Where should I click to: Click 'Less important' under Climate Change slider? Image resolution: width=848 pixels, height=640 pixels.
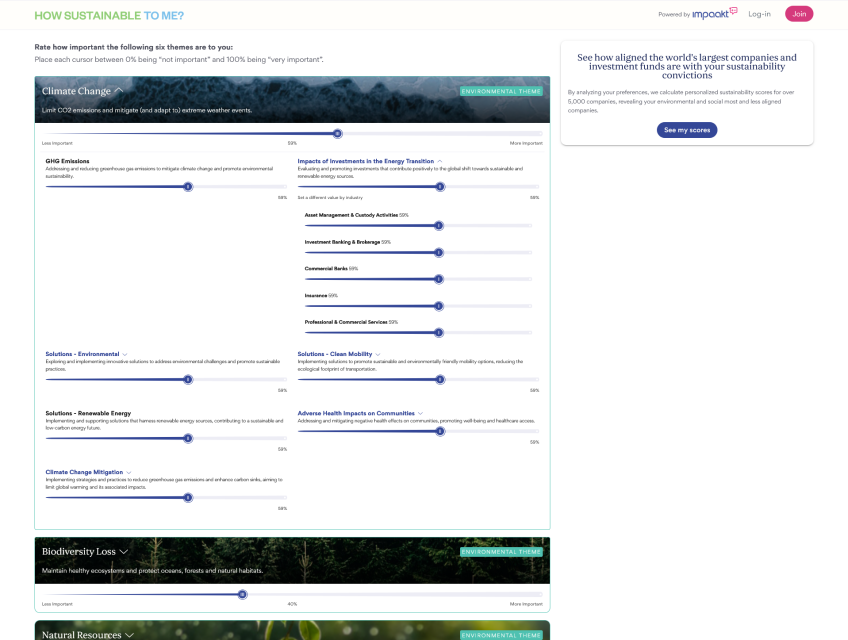click(x=57, y=143)
